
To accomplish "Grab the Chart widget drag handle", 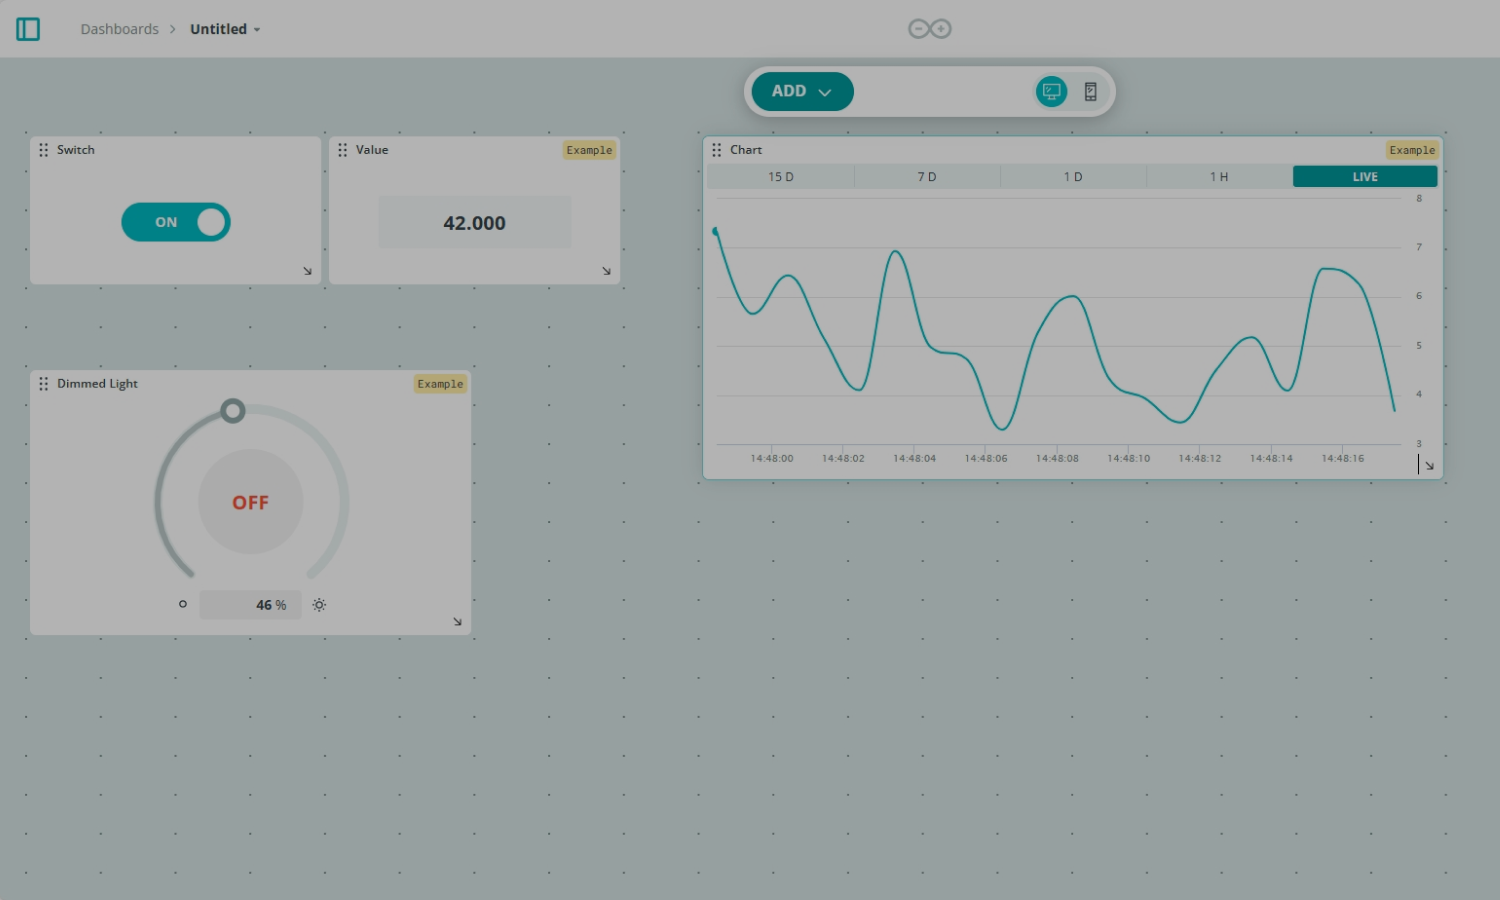I will pyautogui.click(x=716, y=150).
